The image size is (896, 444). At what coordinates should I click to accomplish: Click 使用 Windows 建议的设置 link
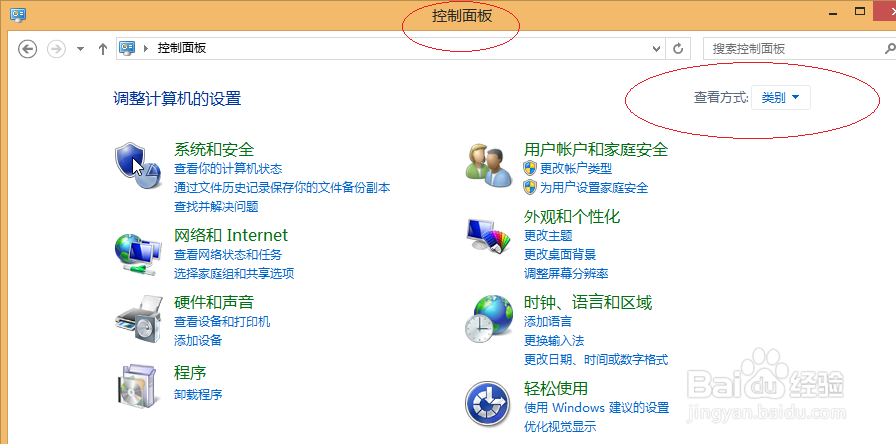tap(597, 407)
